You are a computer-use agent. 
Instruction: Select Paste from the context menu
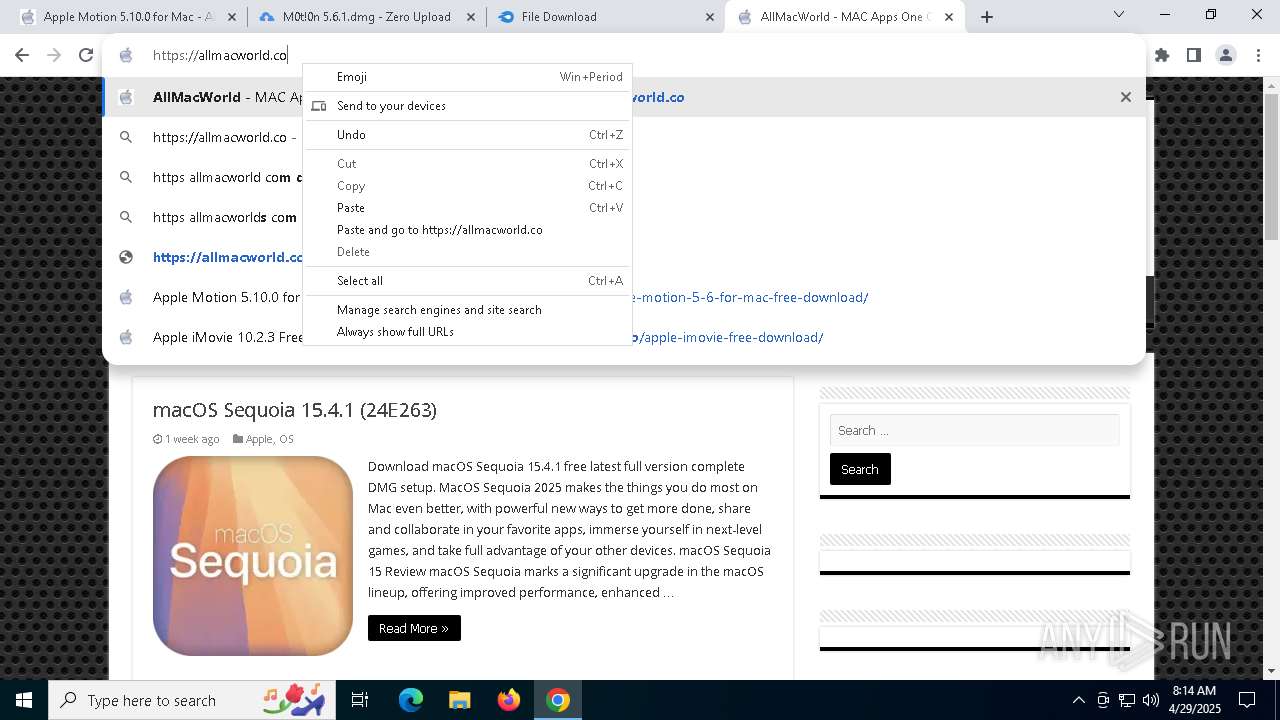(x=467, y=208)
